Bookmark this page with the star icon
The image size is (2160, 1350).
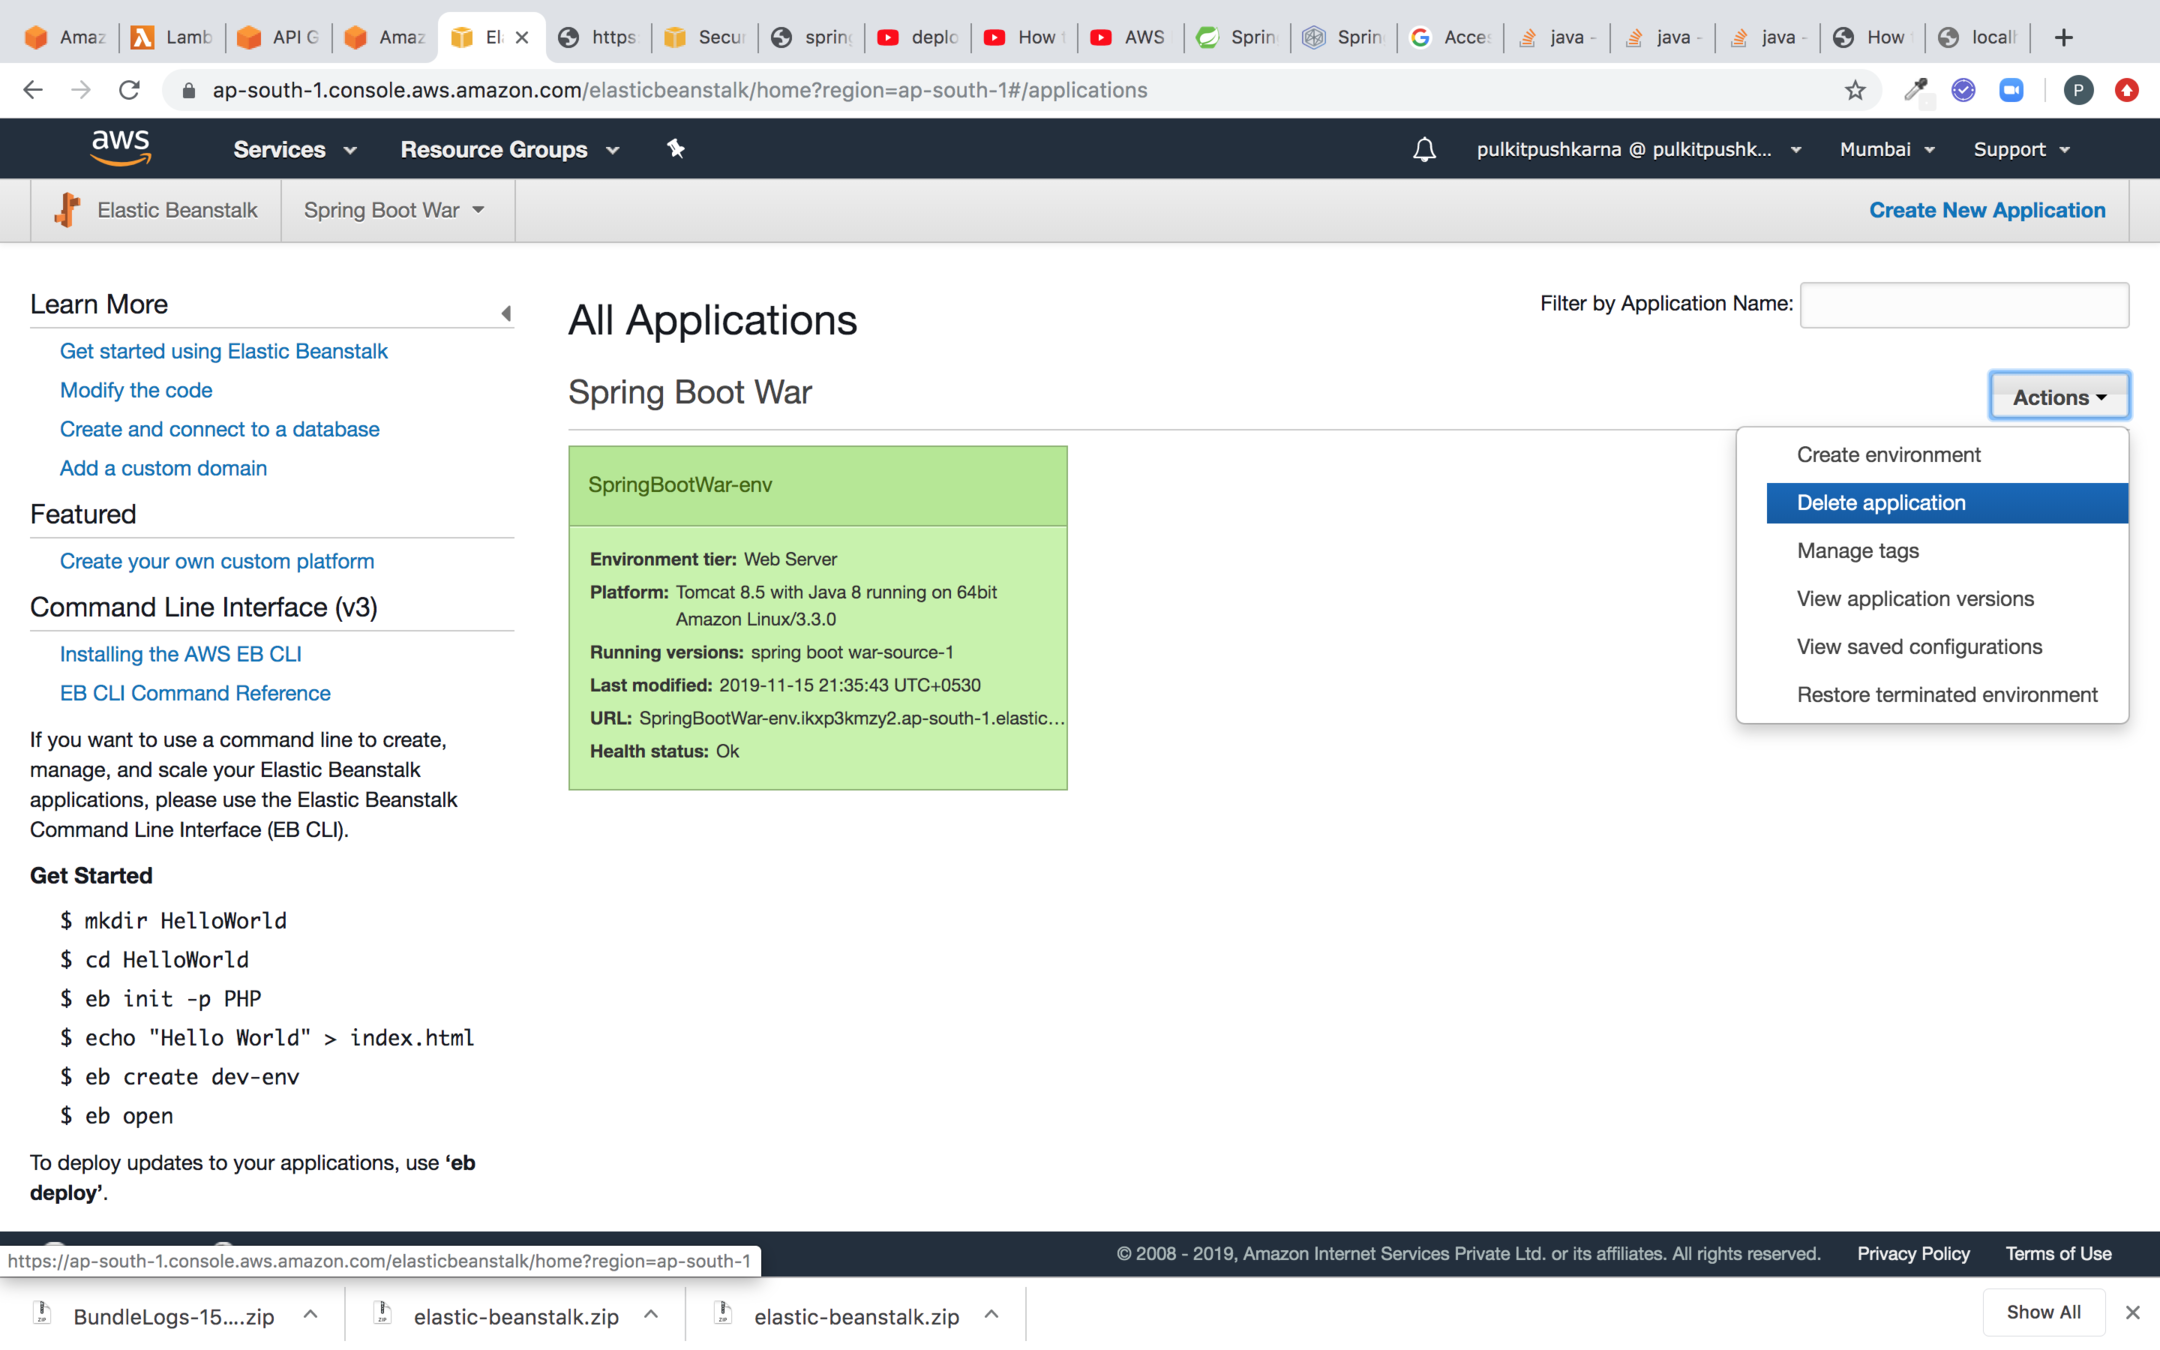[1855, 90]
